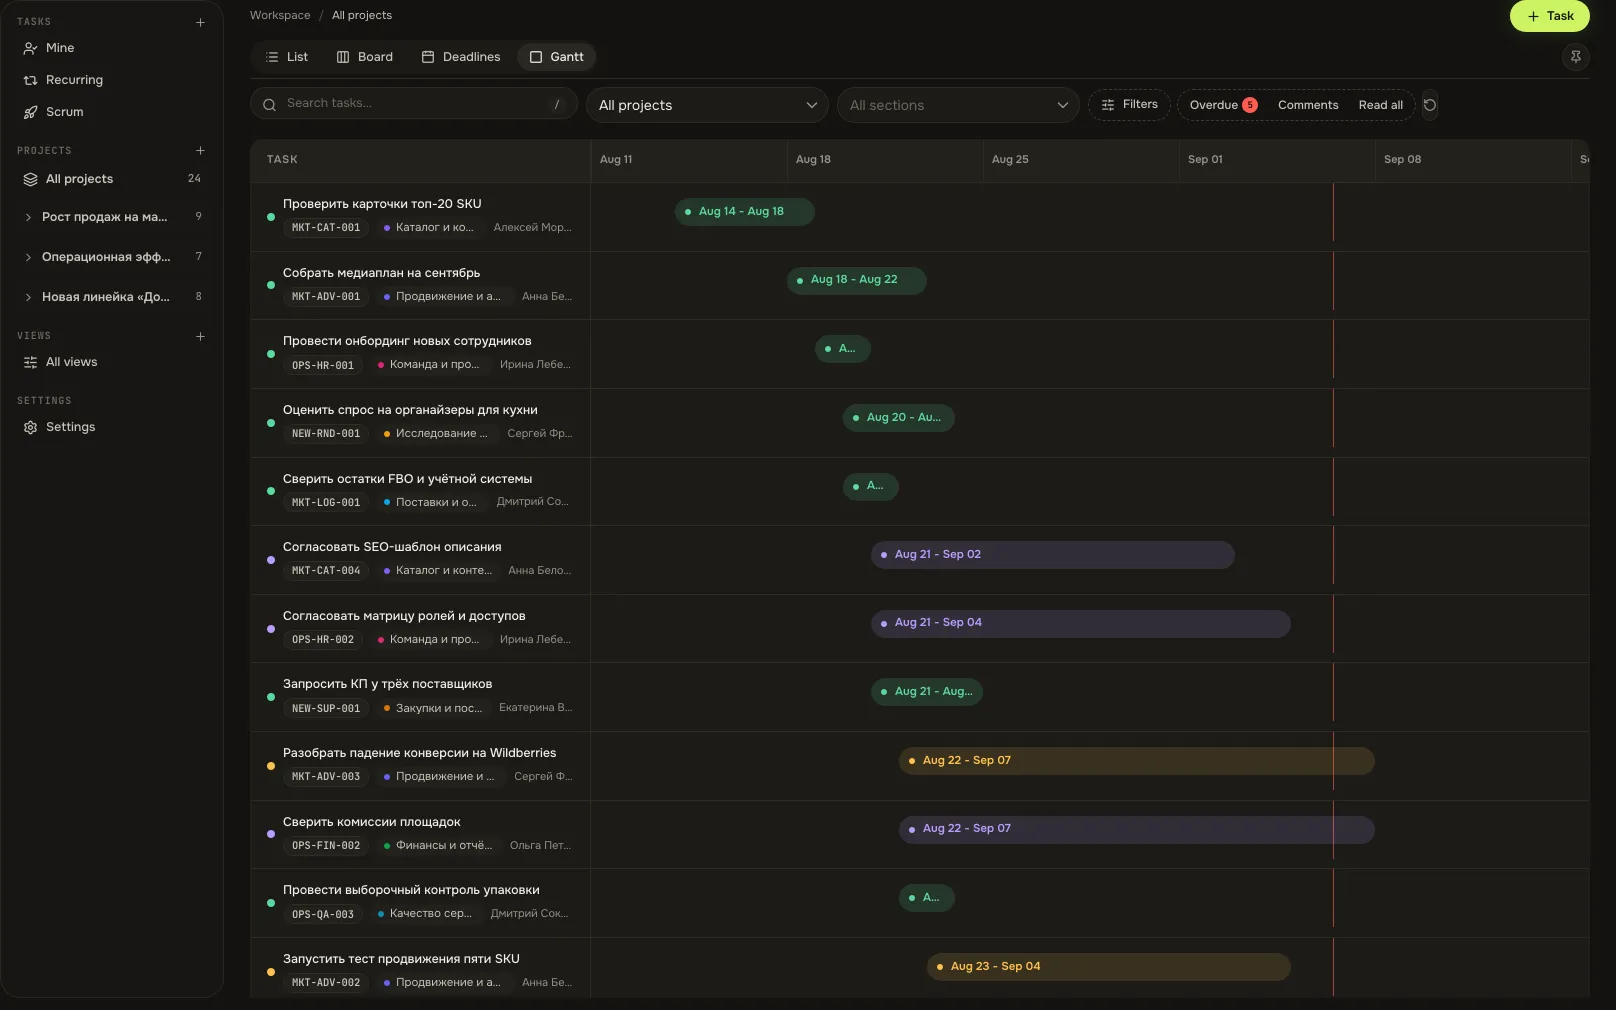Open Settings via the gear icon
This screenshot has width=1616, height=1010.
[30, 427]
